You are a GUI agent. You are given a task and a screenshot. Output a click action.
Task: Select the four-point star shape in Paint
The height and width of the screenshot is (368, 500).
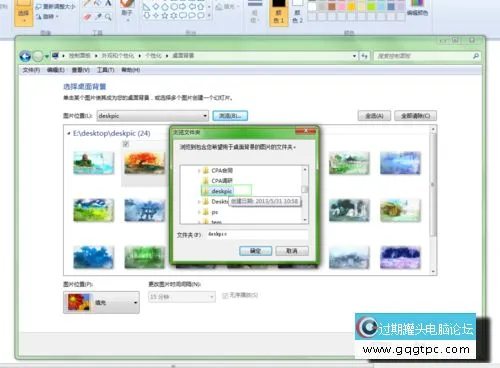coord(156,15)
